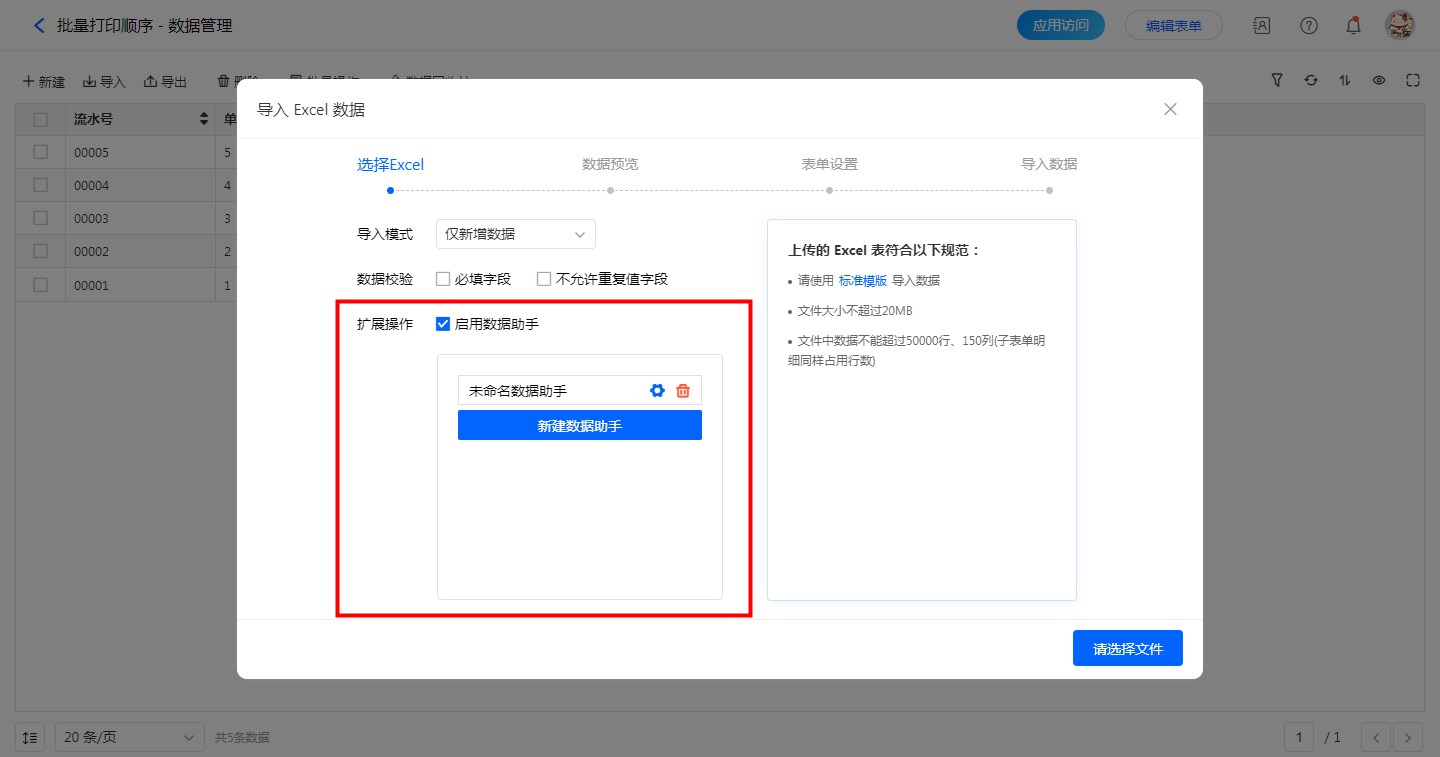1440x757 pixels.
Task: Open the filter funnel icon
Action: [1277, 81]
